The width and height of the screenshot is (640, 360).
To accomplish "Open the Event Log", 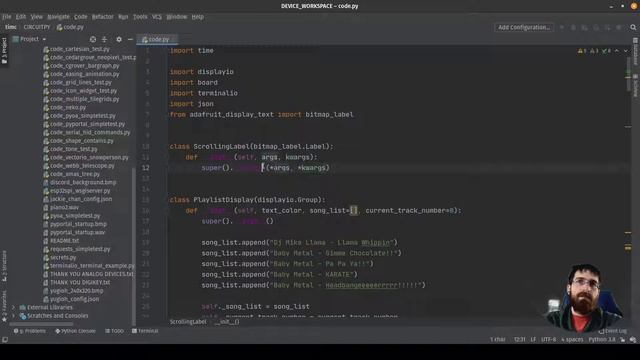I will coord(612,331).
